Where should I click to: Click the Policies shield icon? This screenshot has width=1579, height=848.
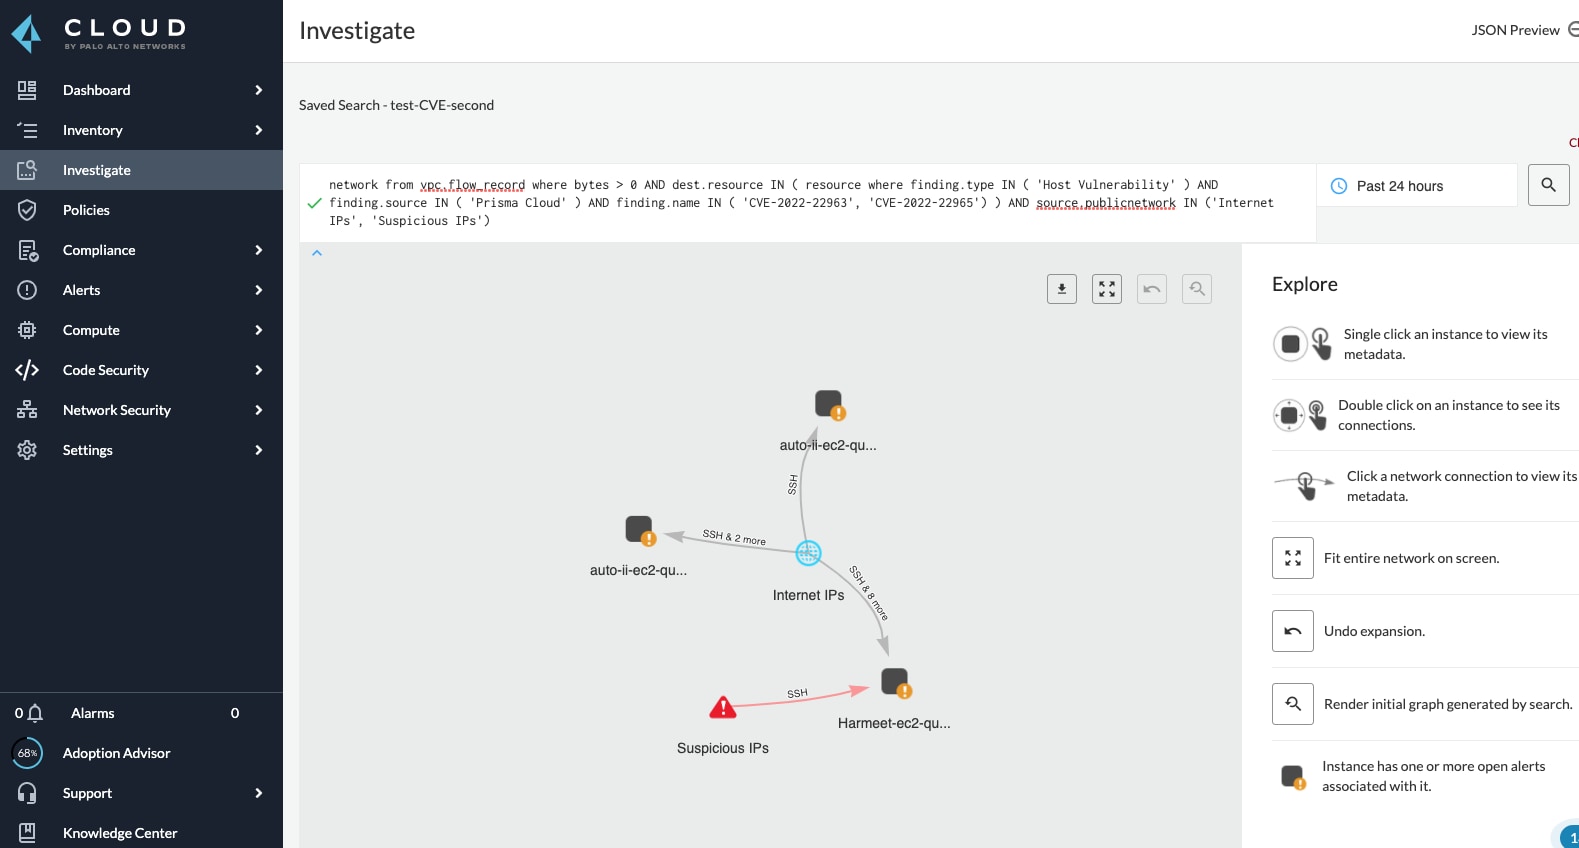[x=27, y=210]
